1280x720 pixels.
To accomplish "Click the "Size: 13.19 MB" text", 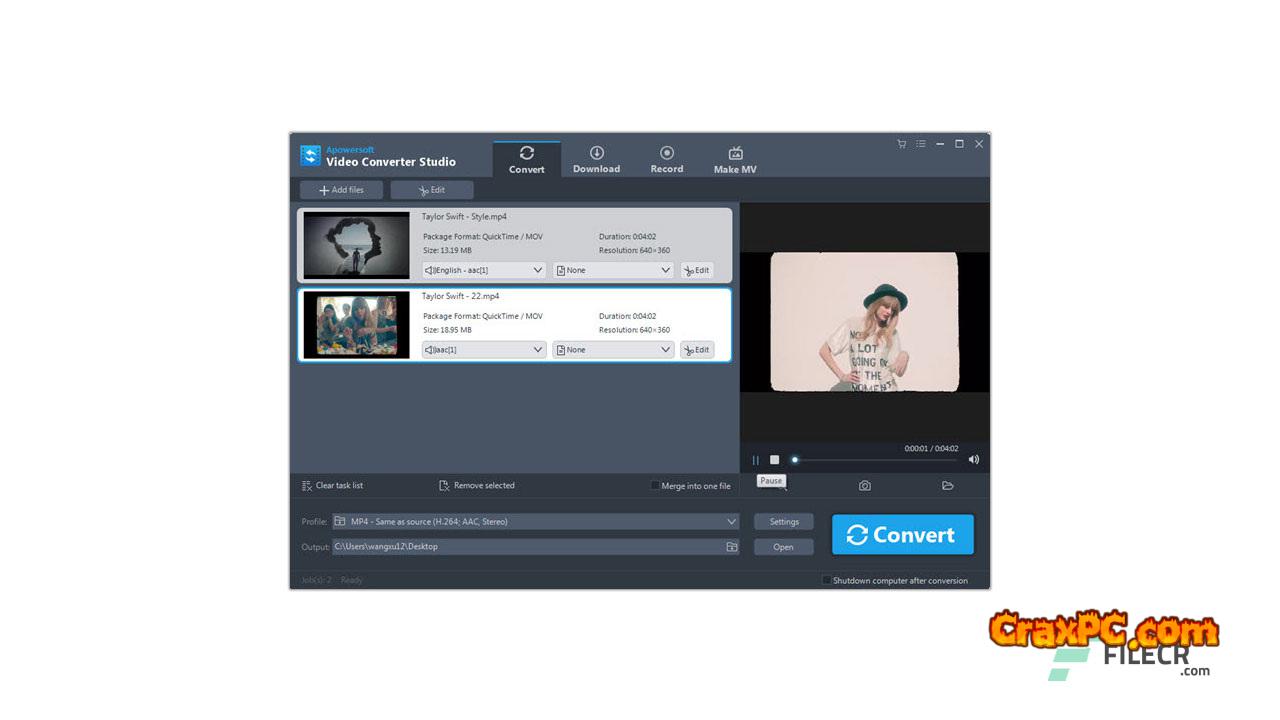I will click(x=447, y=250).
